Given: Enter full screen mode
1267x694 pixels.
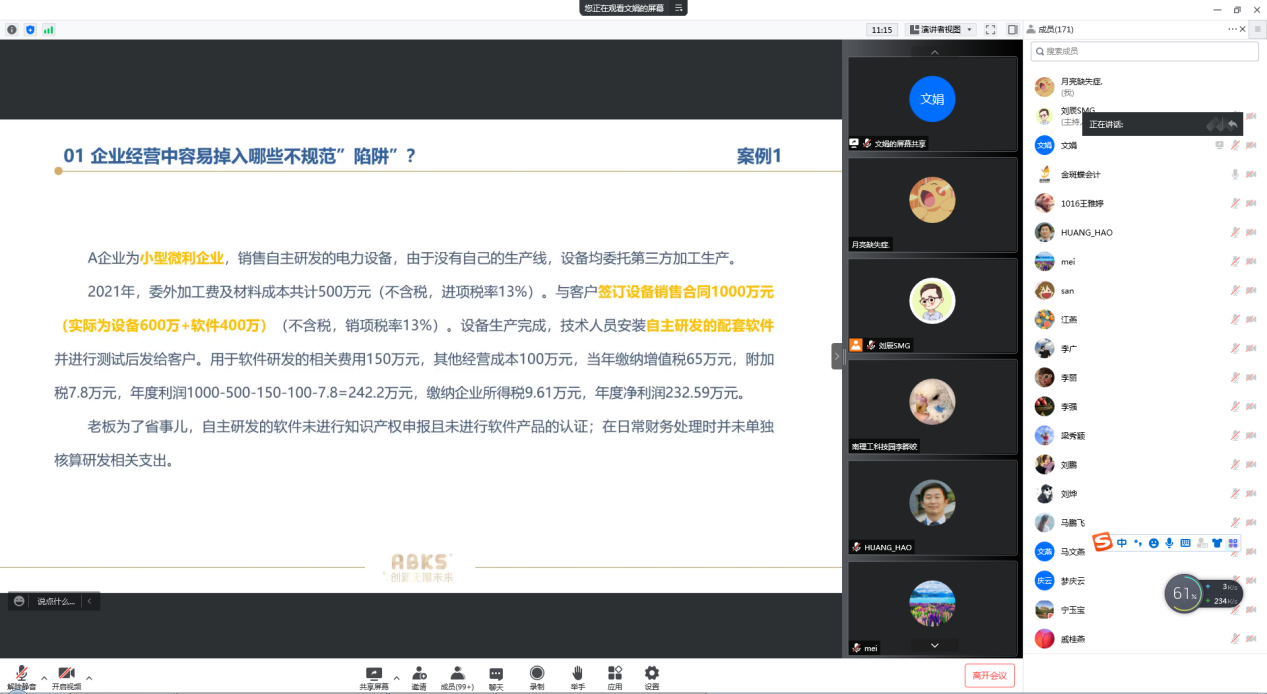Looking at the screenshot, I should click(990, 30).
